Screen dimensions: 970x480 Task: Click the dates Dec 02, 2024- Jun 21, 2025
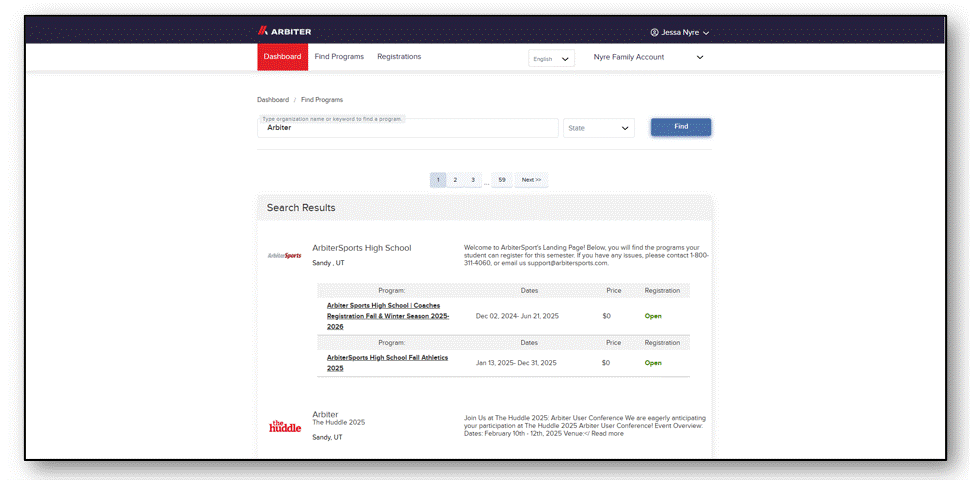pos(517,316)
